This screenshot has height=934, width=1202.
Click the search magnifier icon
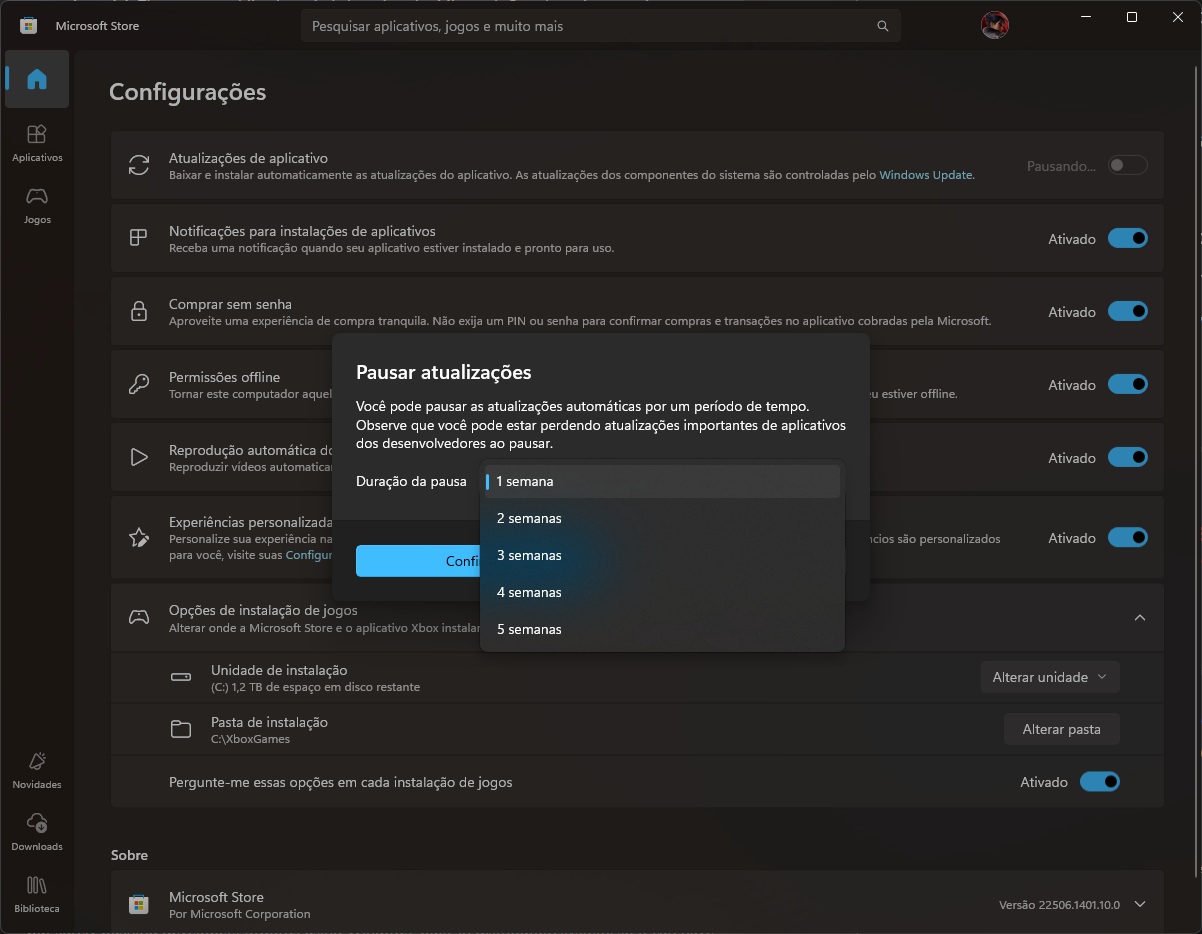point(882,26)
